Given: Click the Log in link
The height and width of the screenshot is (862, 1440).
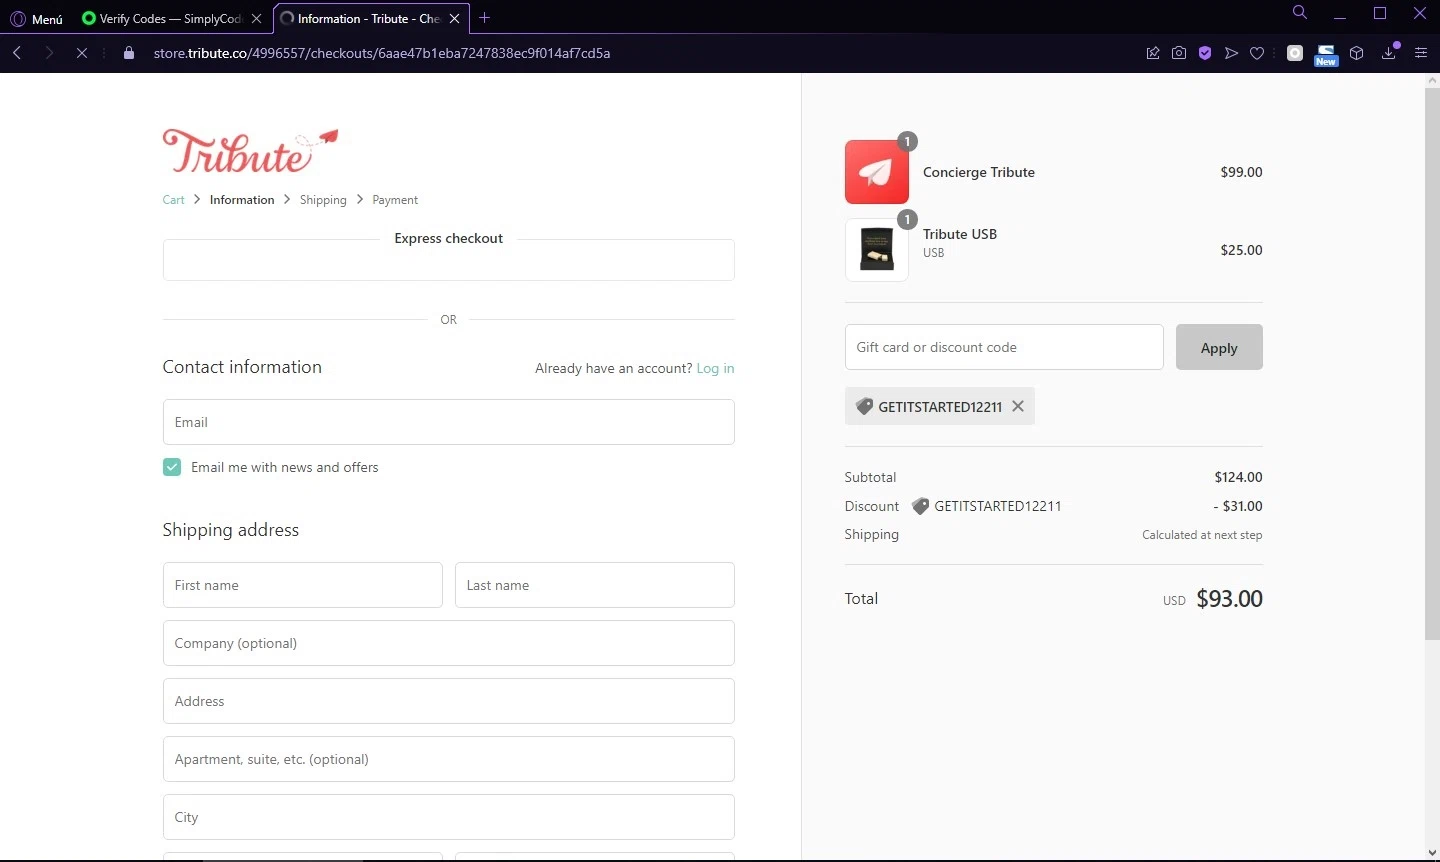Looking at the screenshot, I should (715, 368).
